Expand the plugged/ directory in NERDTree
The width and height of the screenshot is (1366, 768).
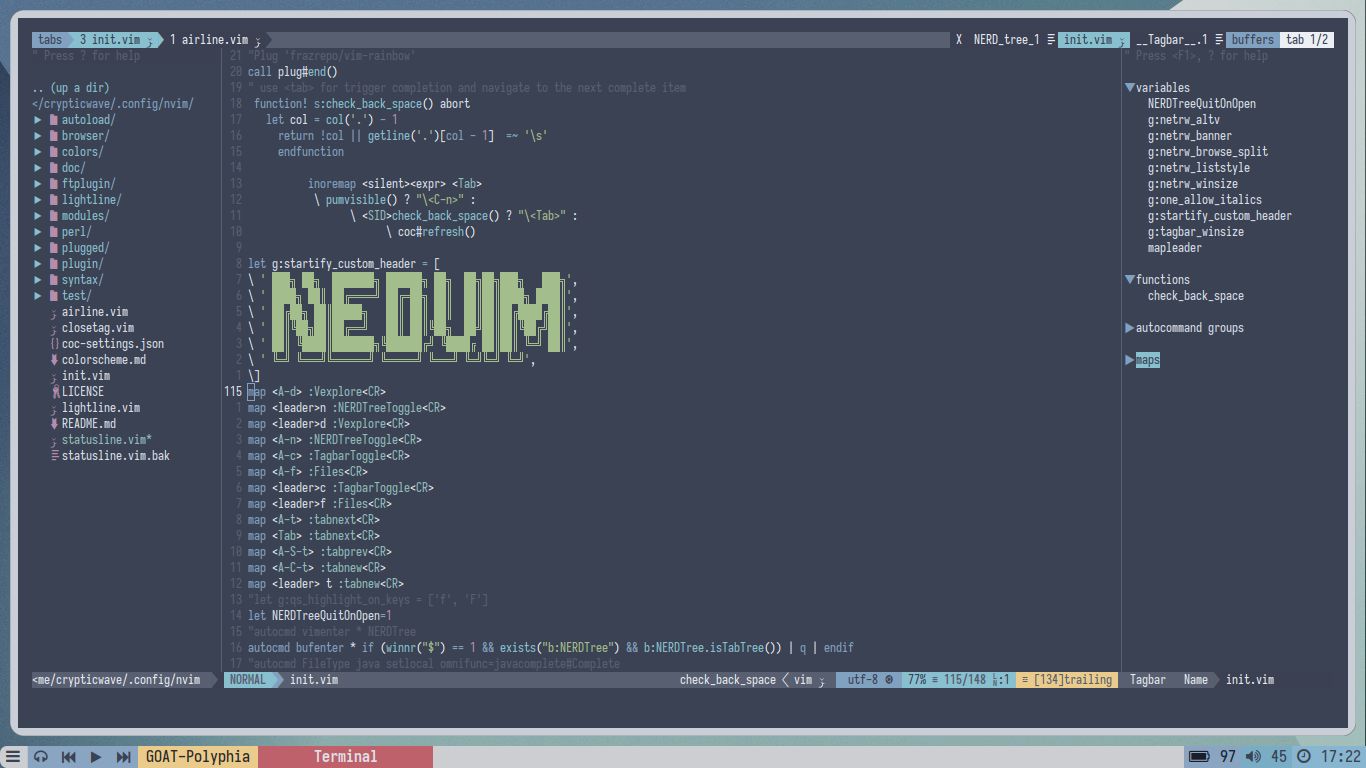38,248
